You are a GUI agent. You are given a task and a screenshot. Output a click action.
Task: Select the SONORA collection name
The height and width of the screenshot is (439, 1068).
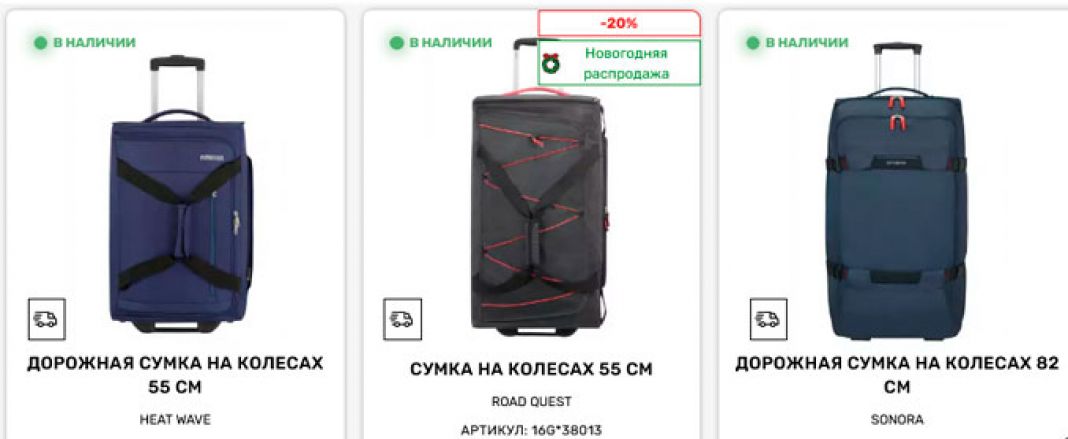[897, 420]
